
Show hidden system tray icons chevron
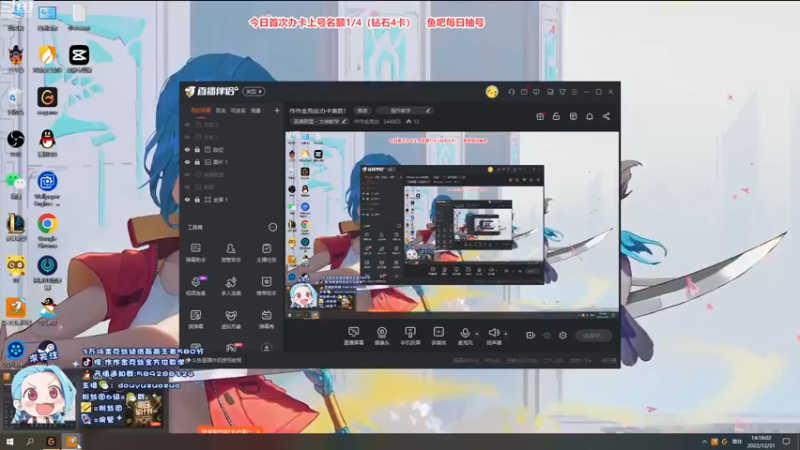tap(704, 442)
